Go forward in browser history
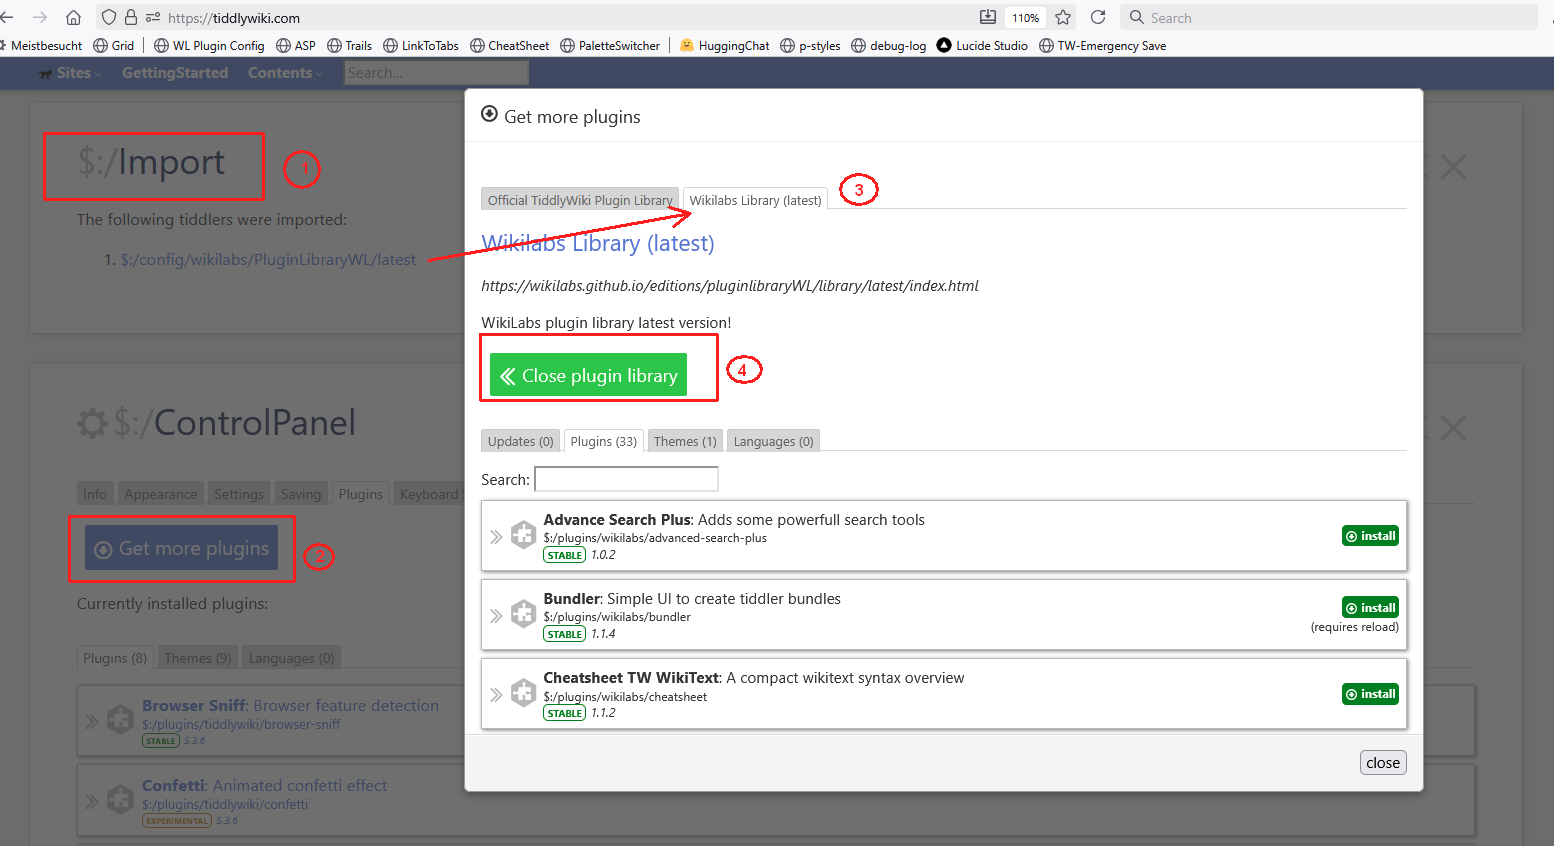 point(40,17)
